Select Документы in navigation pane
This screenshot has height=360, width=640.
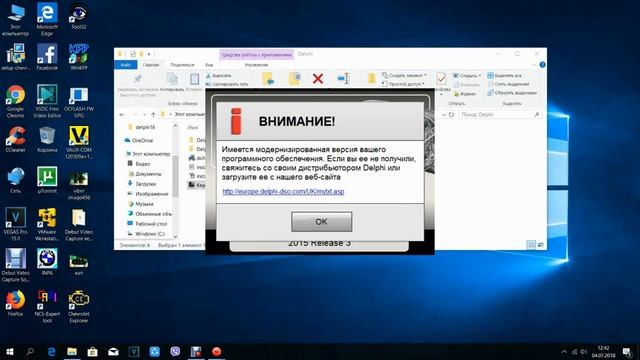[144, 174]
